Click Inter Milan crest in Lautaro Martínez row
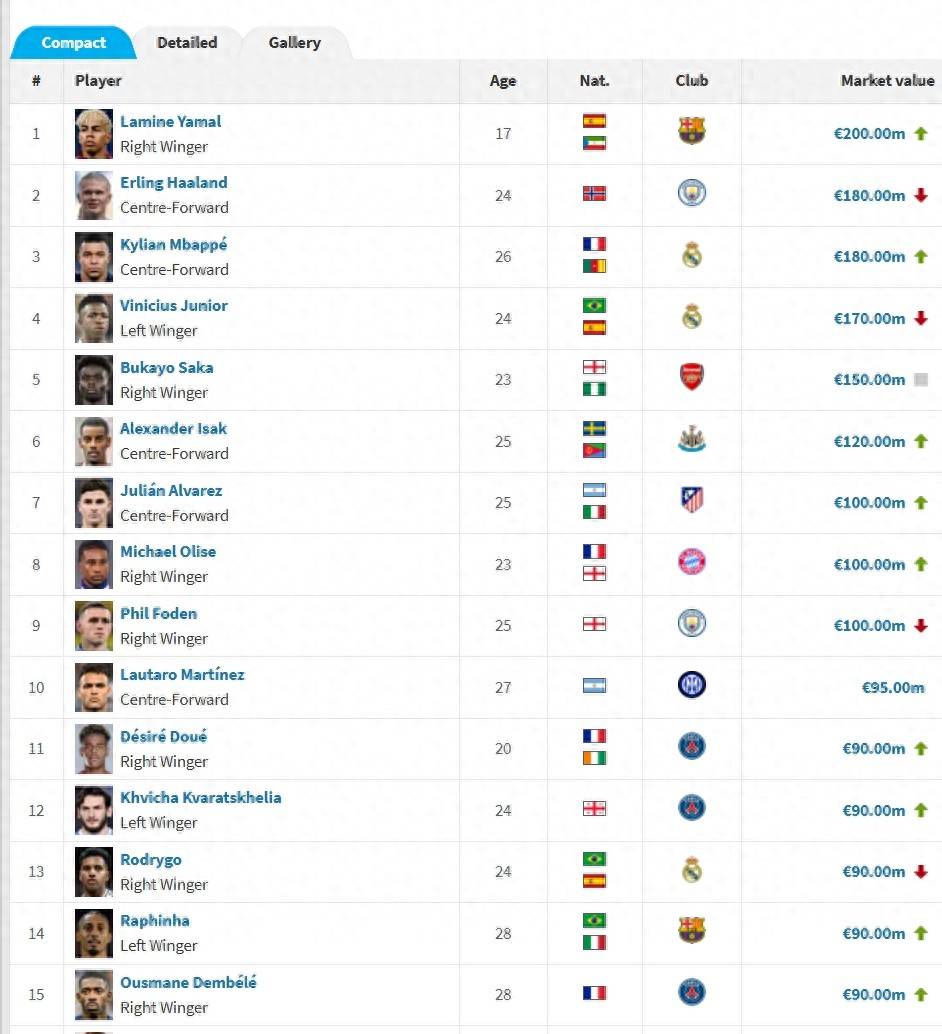The width and height of the screenshot is (942, 1034). click(691, 686)
